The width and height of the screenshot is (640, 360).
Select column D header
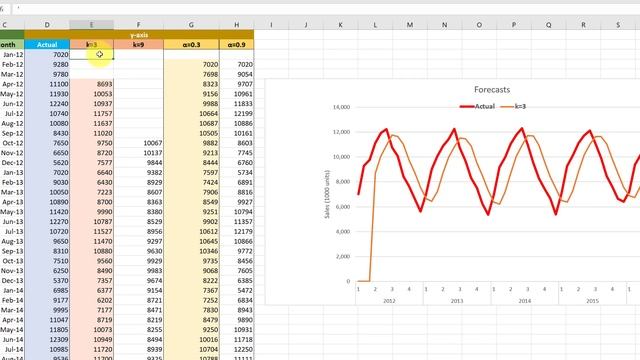(x=47, y=25)
